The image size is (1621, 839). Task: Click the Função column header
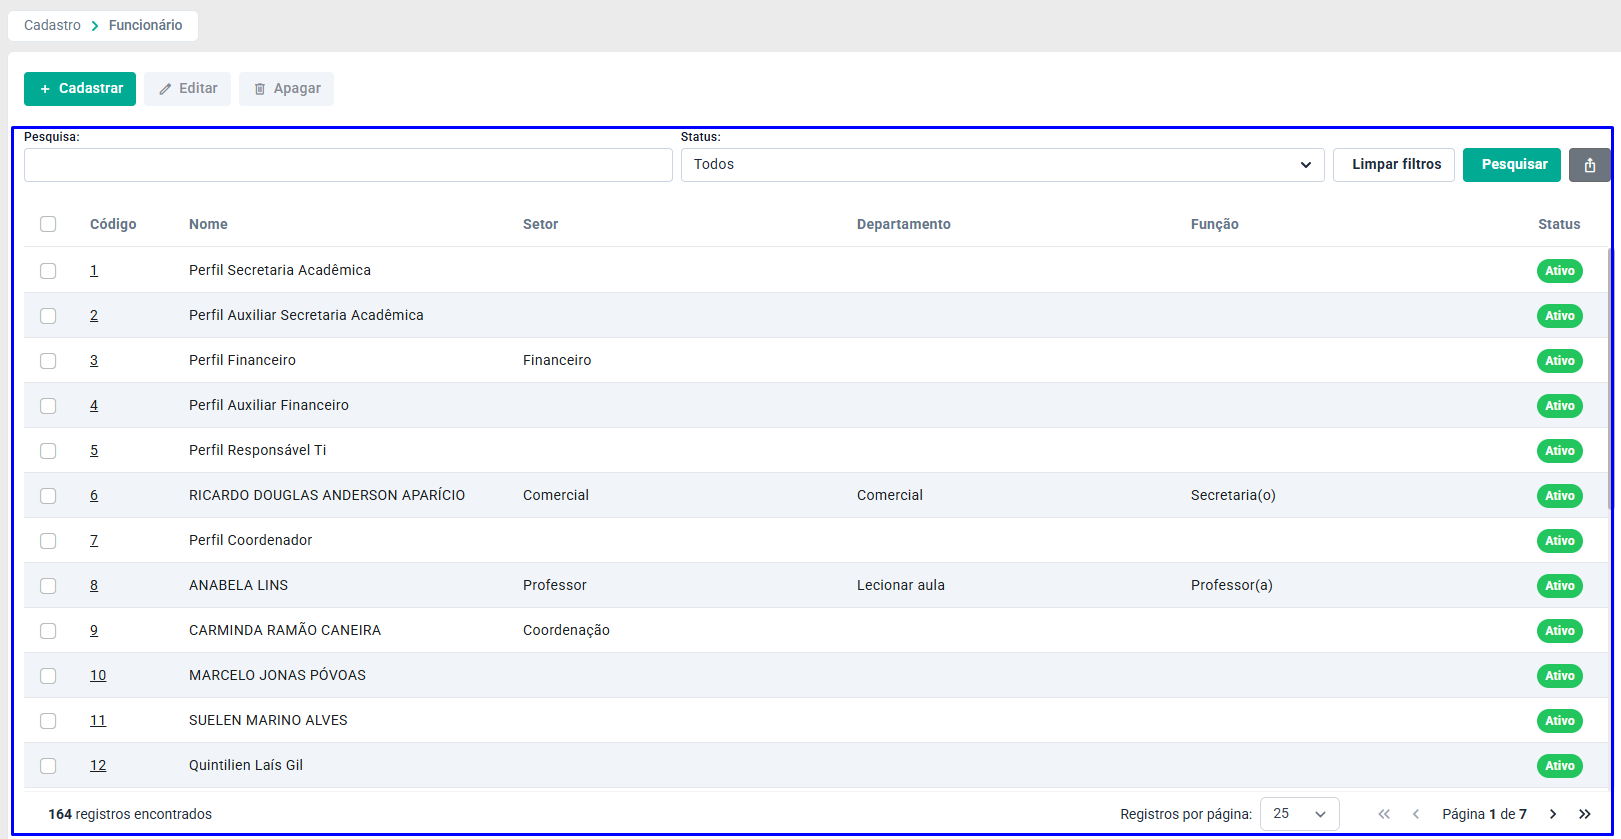coord(1215,224)
